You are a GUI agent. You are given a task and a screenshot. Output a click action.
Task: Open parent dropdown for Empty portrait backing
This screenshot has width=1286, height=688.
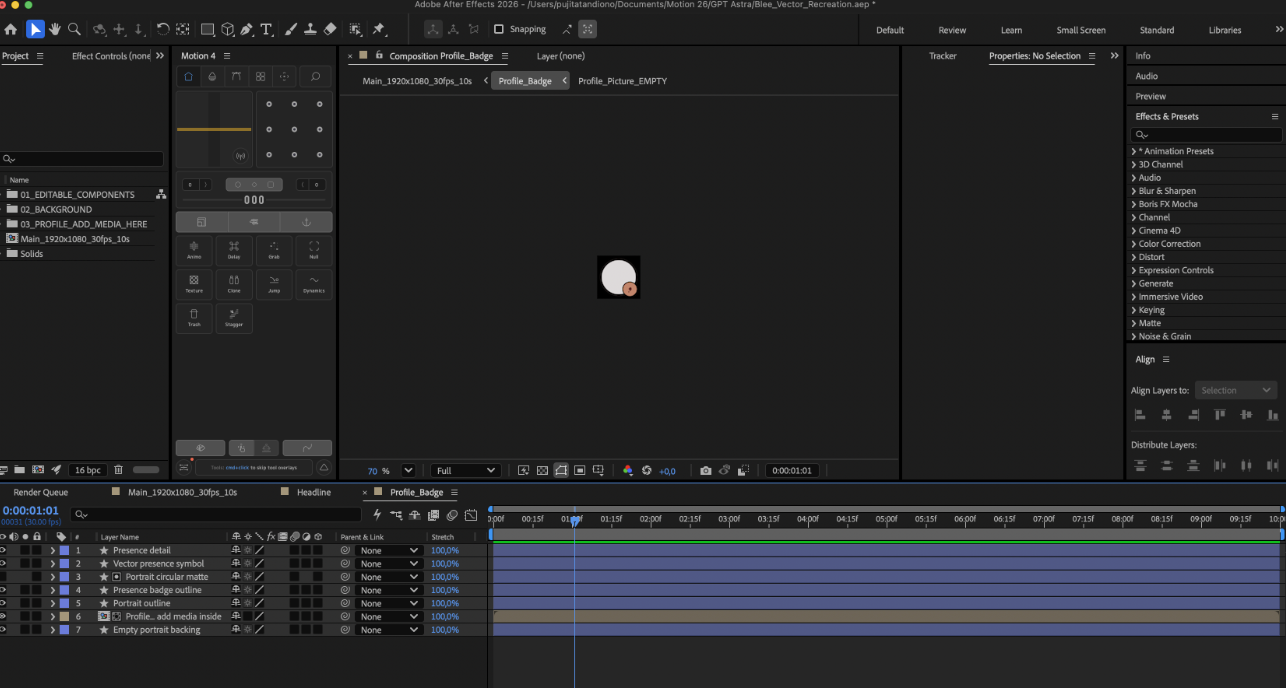pos(389,630)
